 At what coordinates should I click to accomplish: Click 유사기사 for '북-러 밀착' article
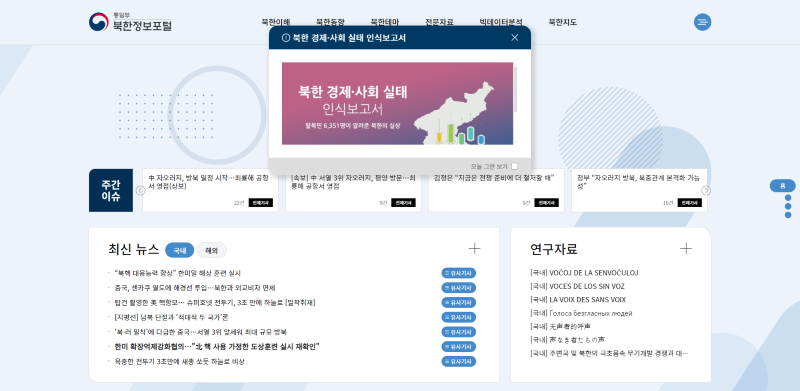click(459, 332)
